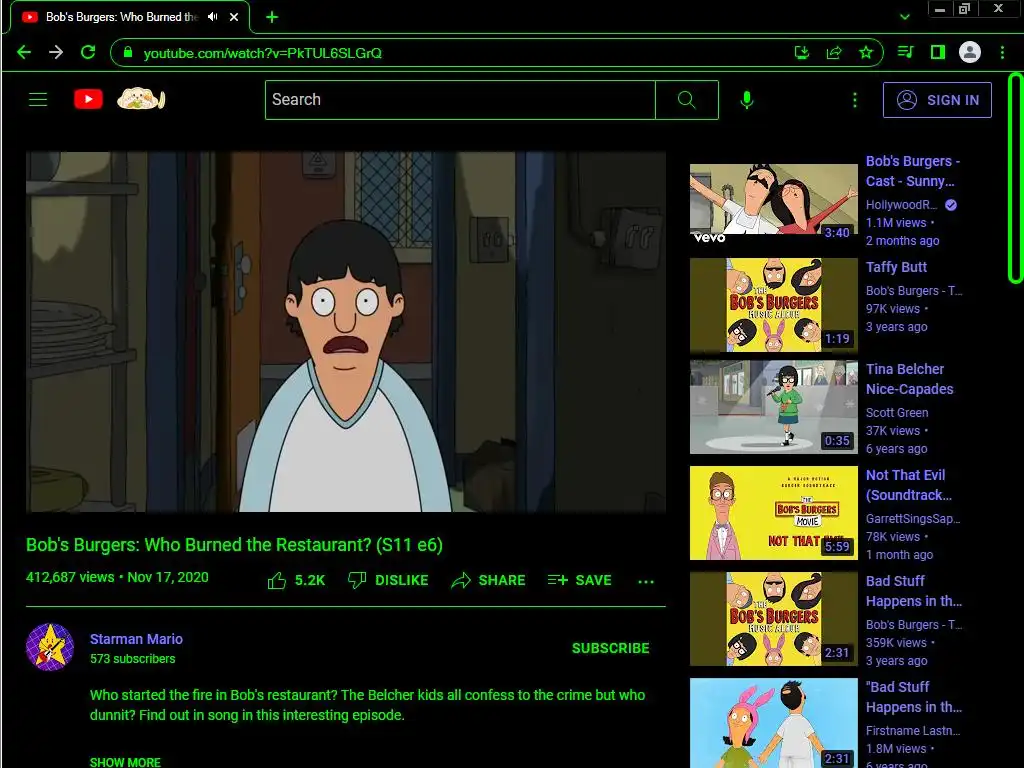
Task: Go back using the browser back arrow
Action: (24, 52)
